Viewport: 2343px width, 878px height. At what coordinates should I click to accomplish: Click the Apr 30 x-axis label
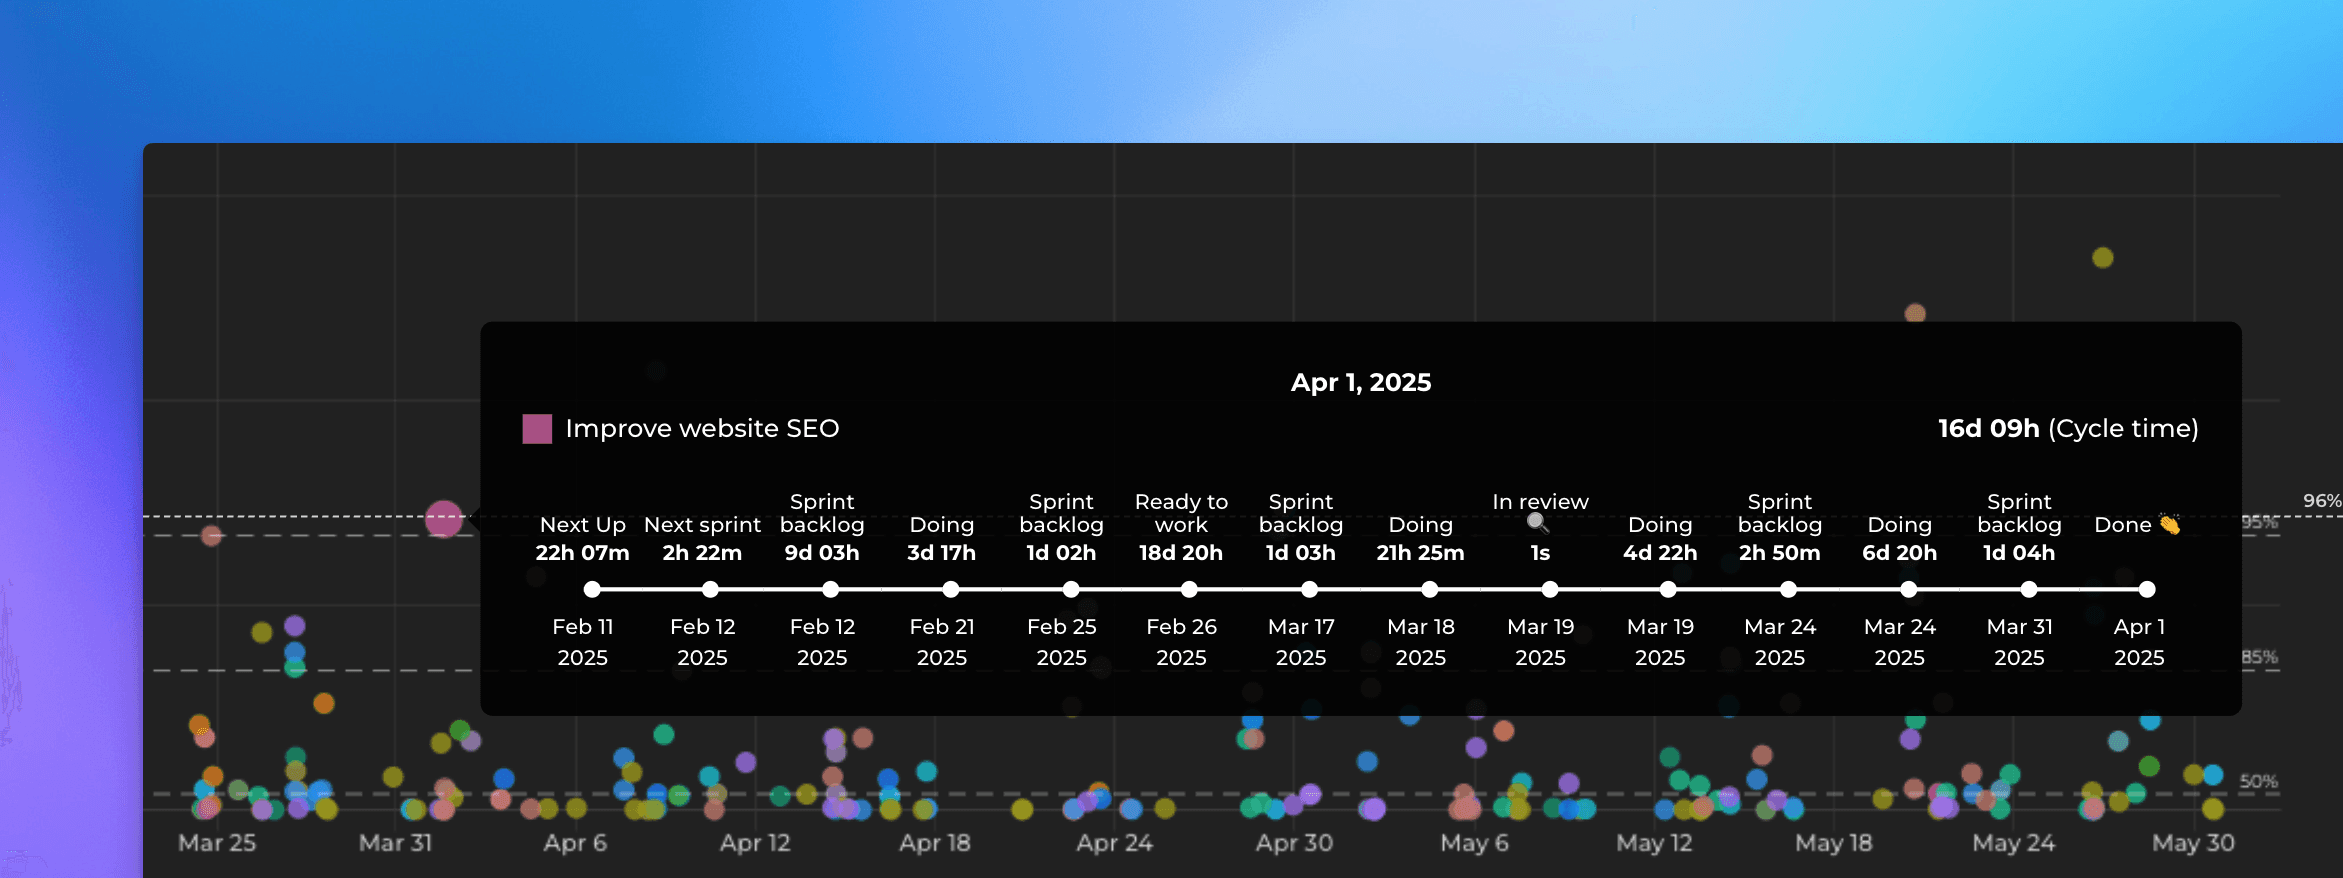[x=1295, y=843]
